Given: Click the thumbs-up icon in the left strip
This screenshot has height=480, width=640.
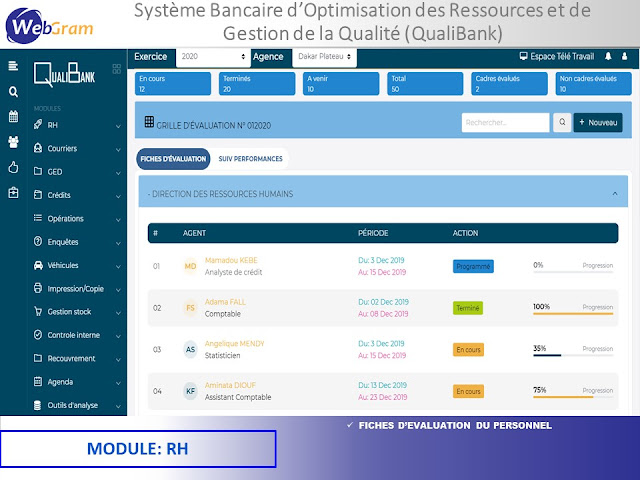Looking at the screenshot, I should (13, 167).
